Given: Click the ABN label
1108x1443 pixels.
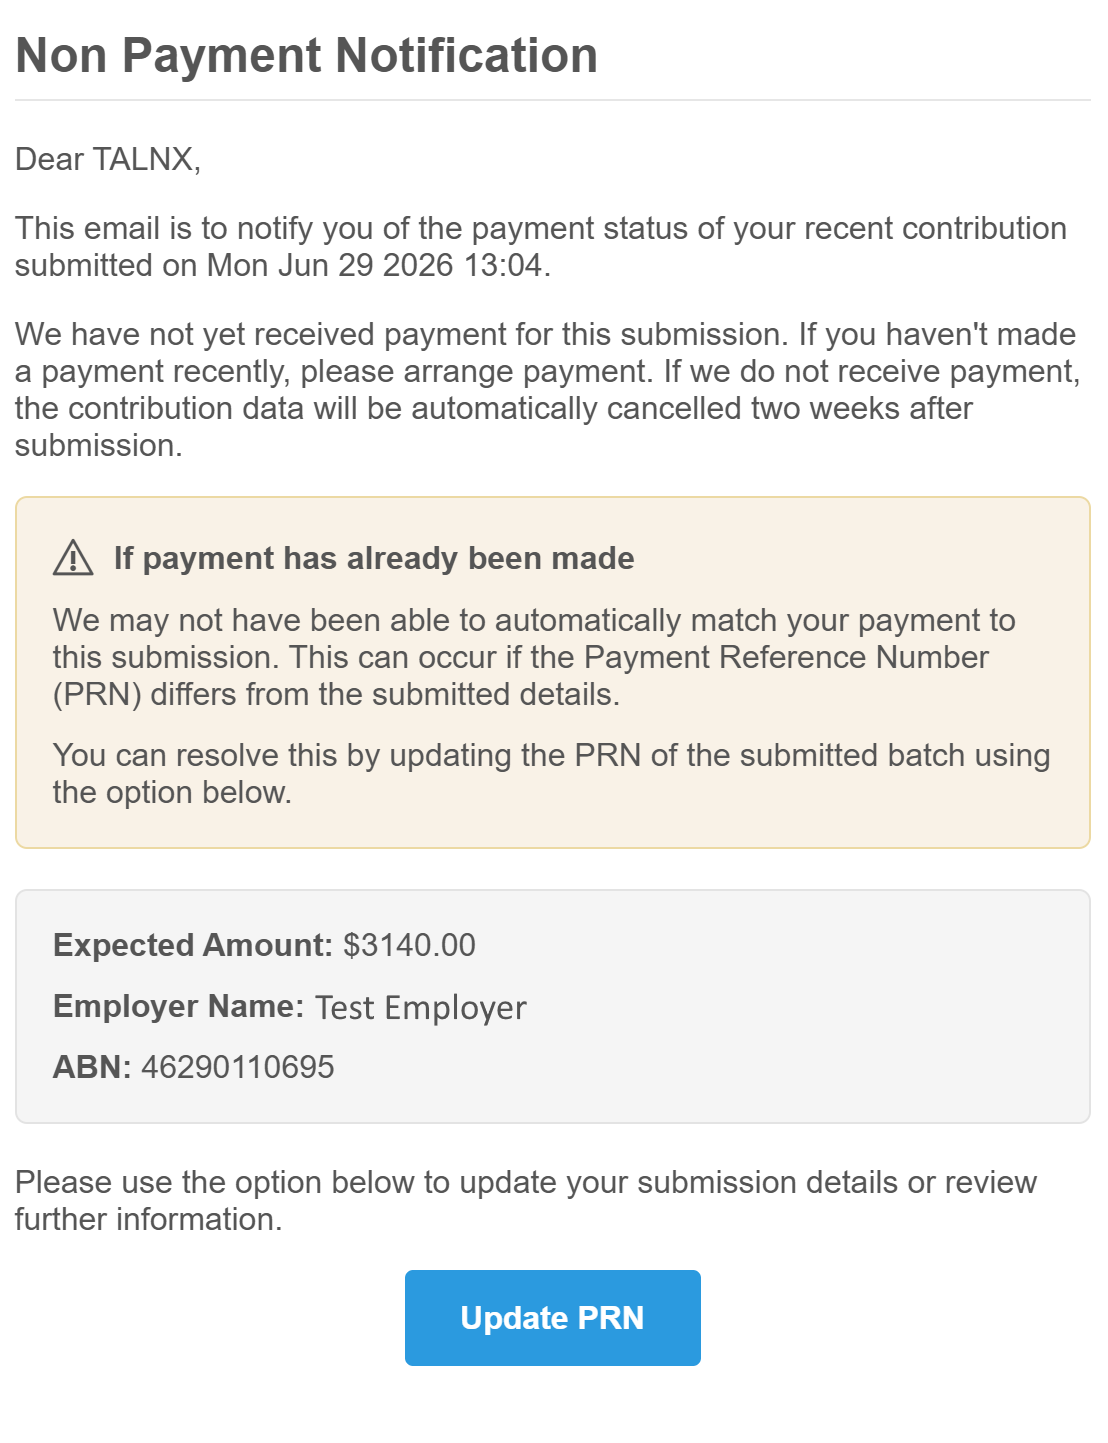Looking at the screenshot, I should (92, 1067).
